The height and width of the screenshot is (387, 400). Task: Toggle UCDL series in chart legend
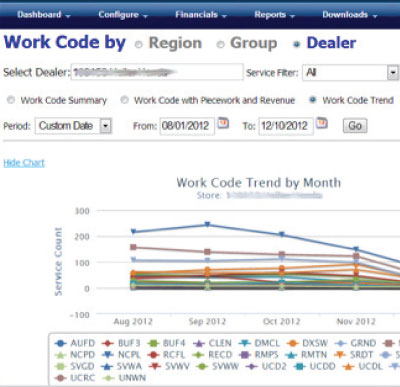(x=362, y=366)
